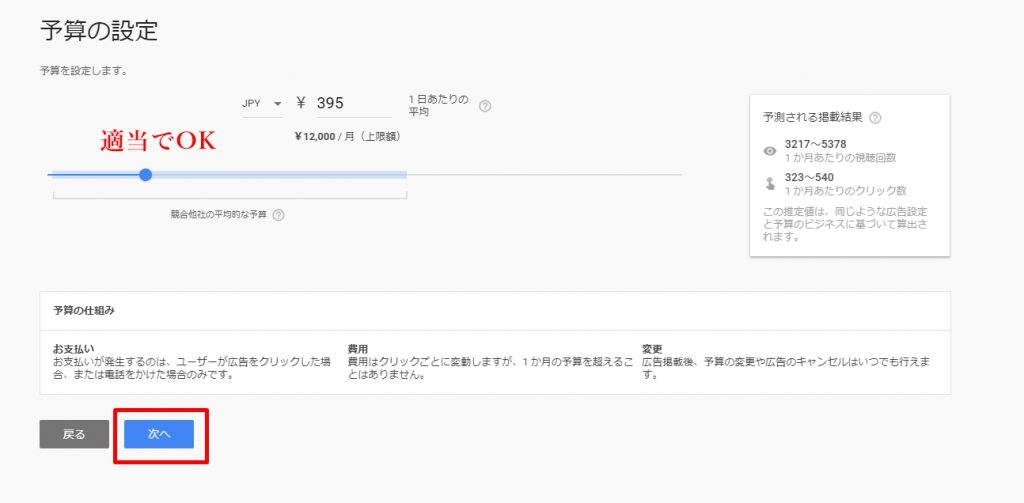Click the daily budget field showing 395
The height and width of the screenshot is (503, 1024).
pyautogui.click(x=354, y=104)
